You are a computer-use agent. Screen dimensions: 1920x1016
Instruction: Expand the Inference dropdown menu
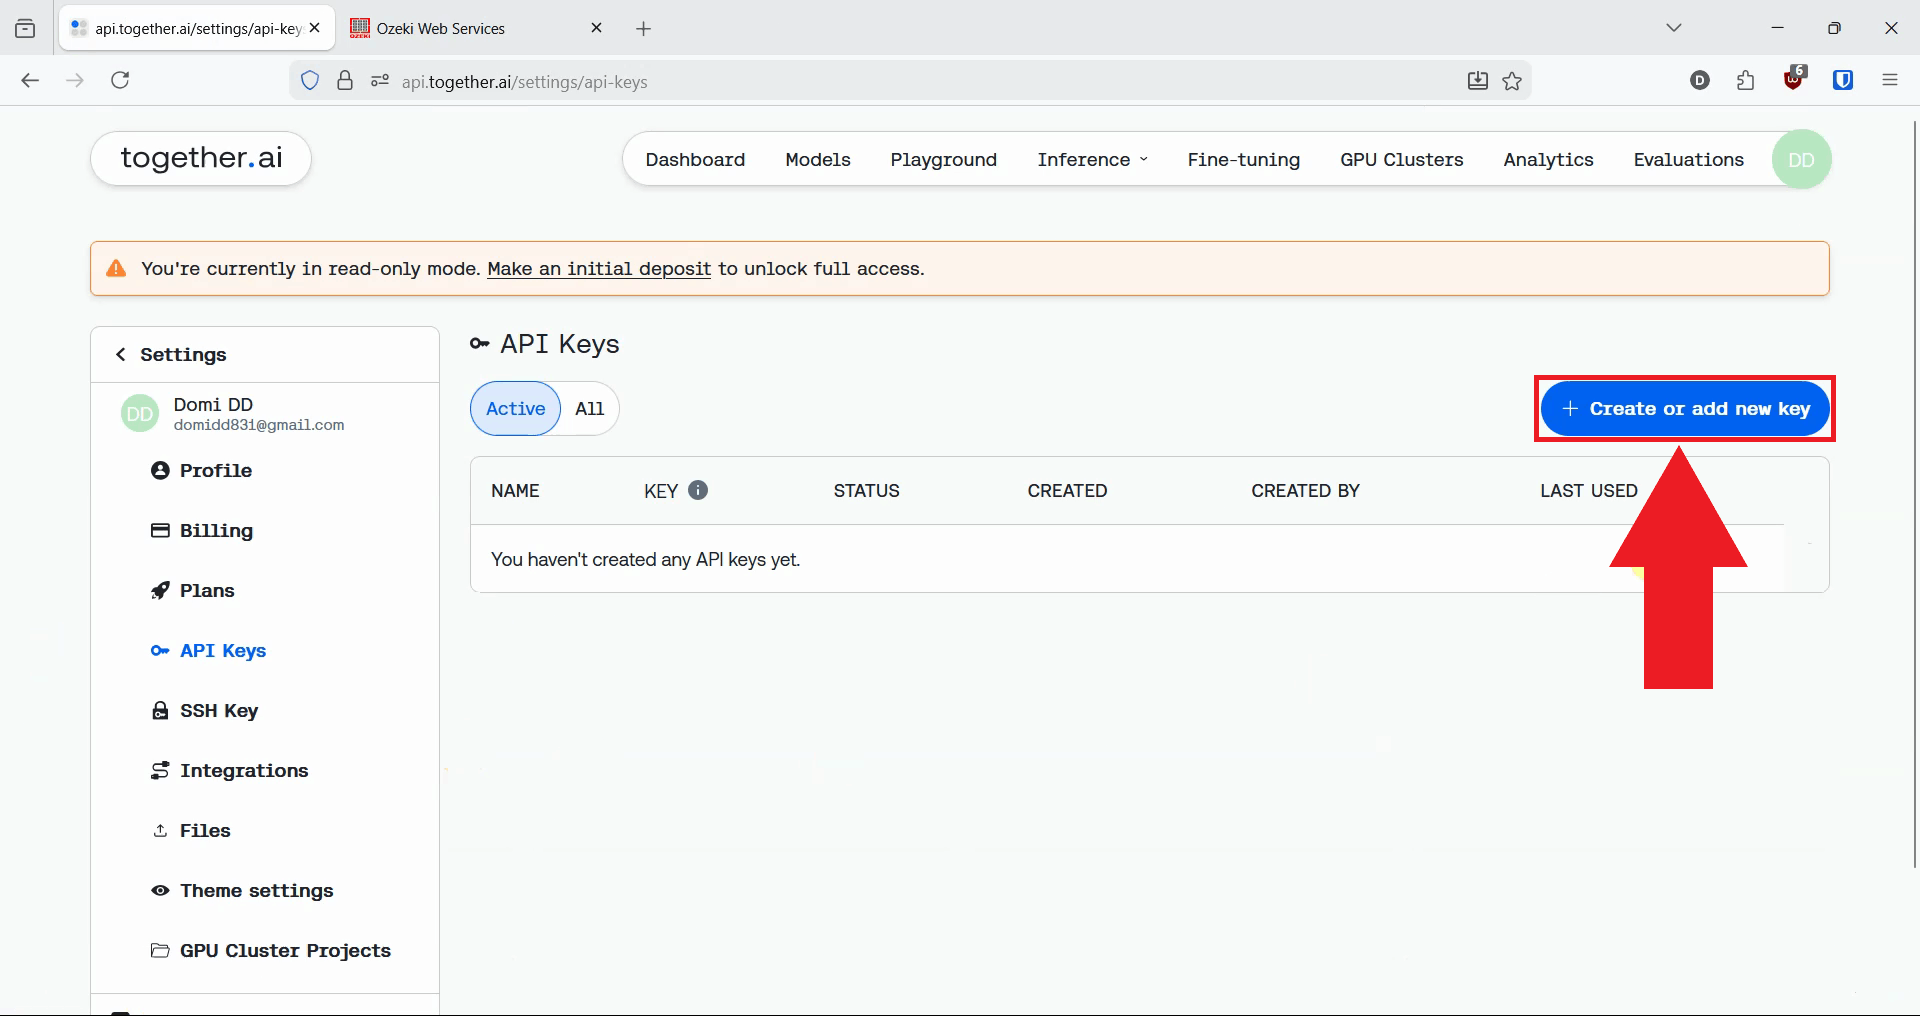click(1091, 159)
